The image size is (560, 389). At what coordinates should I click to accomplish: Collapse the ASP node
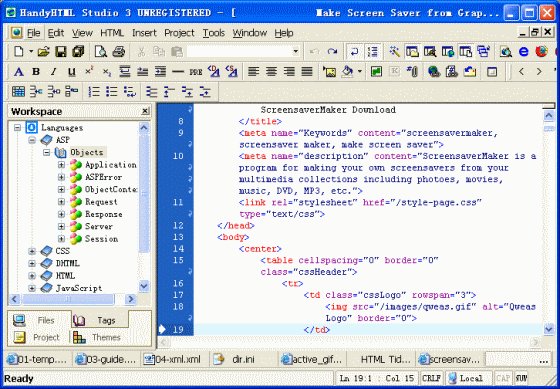coord(32,140)
